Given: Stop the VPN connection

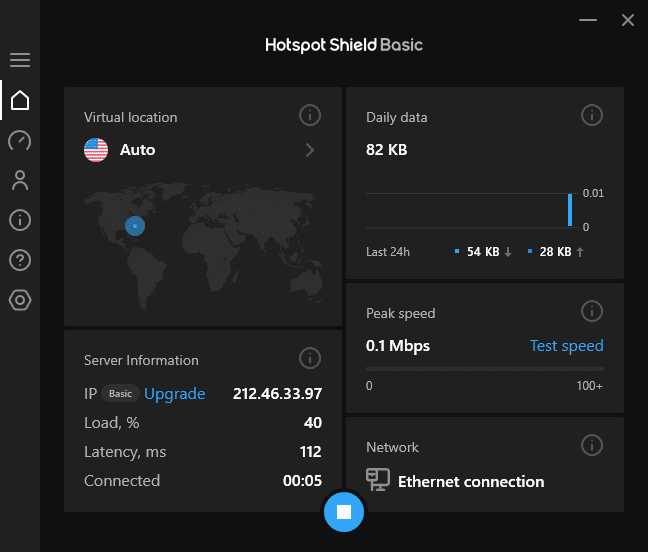Looking at the screenshot, I should (x=344, y=512).
